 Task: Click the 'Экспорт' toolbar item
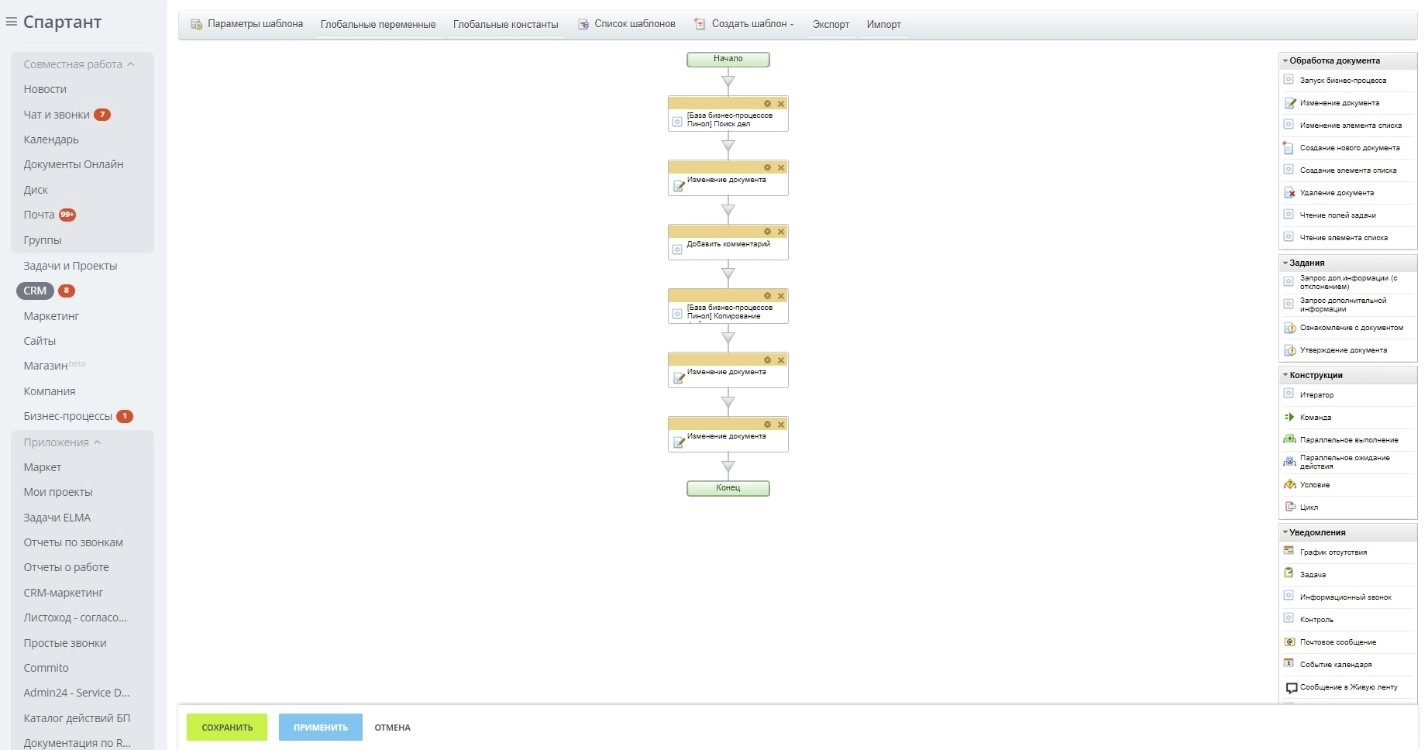pos(830,24)
